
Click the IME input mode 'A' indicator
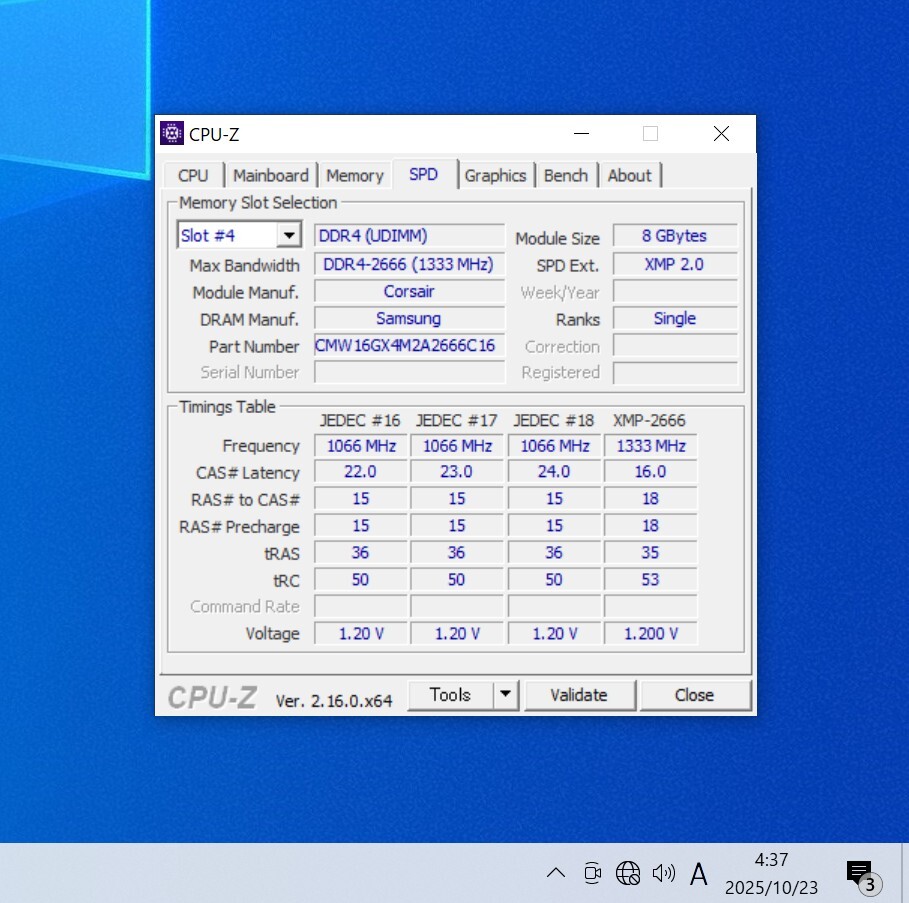coord(699,875)
